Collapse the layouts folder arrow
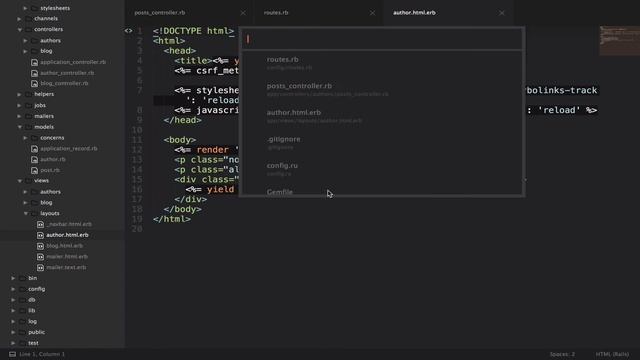Image resolution: width=640 pixels, height=360 pixels. (25, 213)
